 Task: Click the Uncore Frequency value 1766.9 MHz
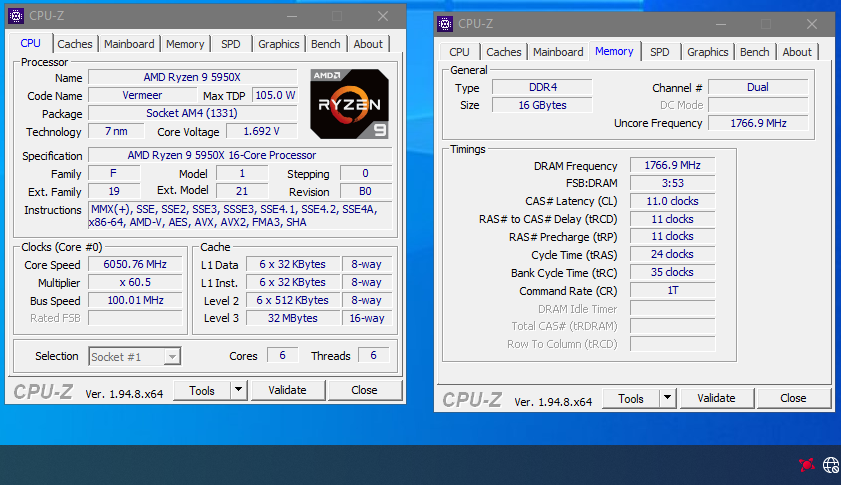[758, 123]
